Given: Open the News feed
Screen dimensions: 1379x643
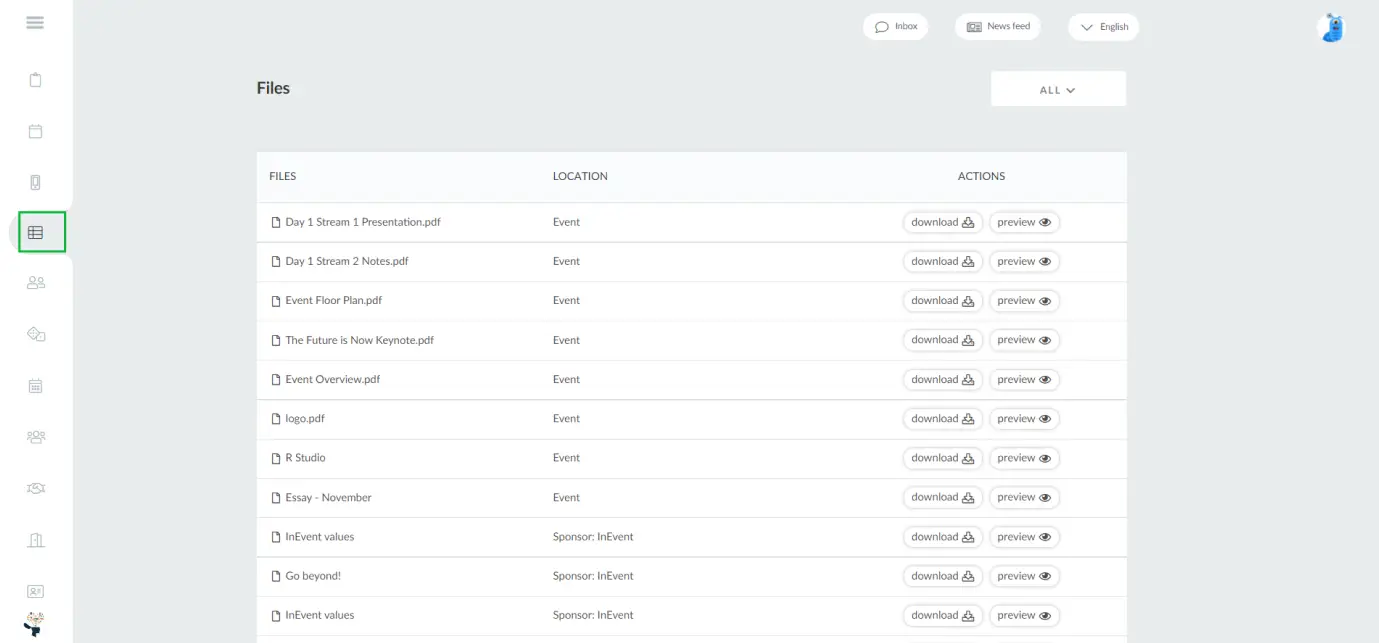Looking at the screenshot, I should 998,27.
